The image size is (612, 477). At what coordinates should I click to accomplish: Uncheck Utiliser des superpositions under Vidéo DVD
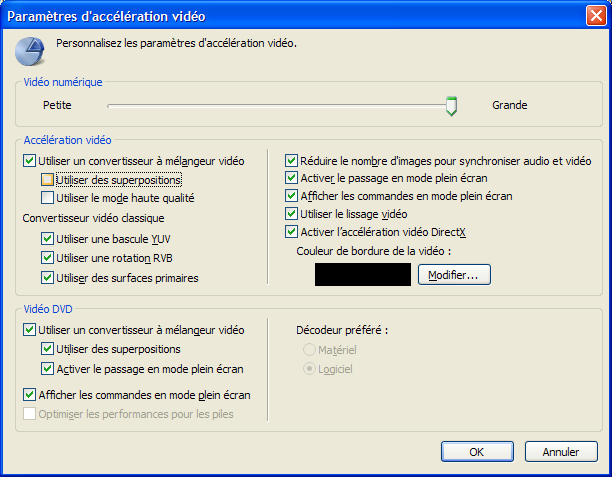[x=47, y=349]
